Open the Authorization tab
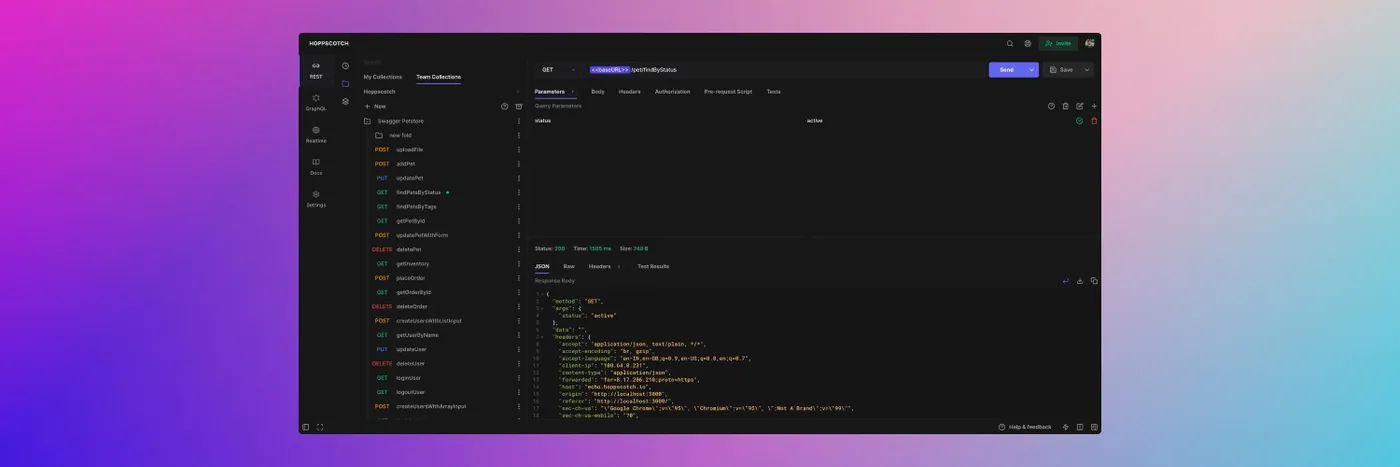1400x467 pixels. (x=672, y=92)
